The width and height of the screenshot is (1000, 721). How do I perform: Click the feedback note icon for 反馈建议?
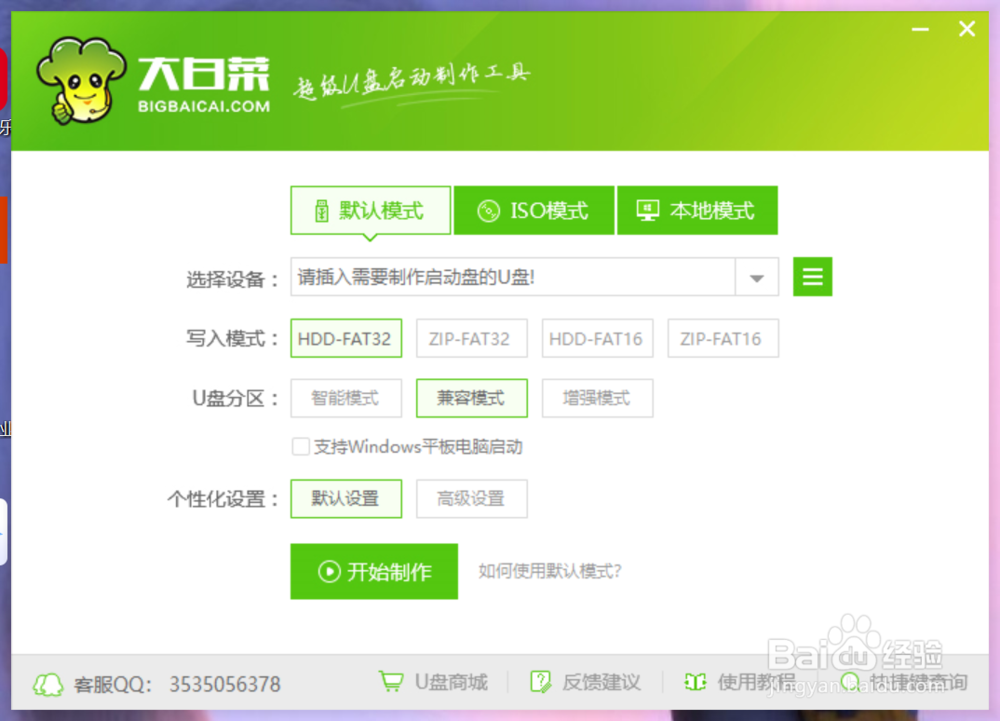pos(541,681)
